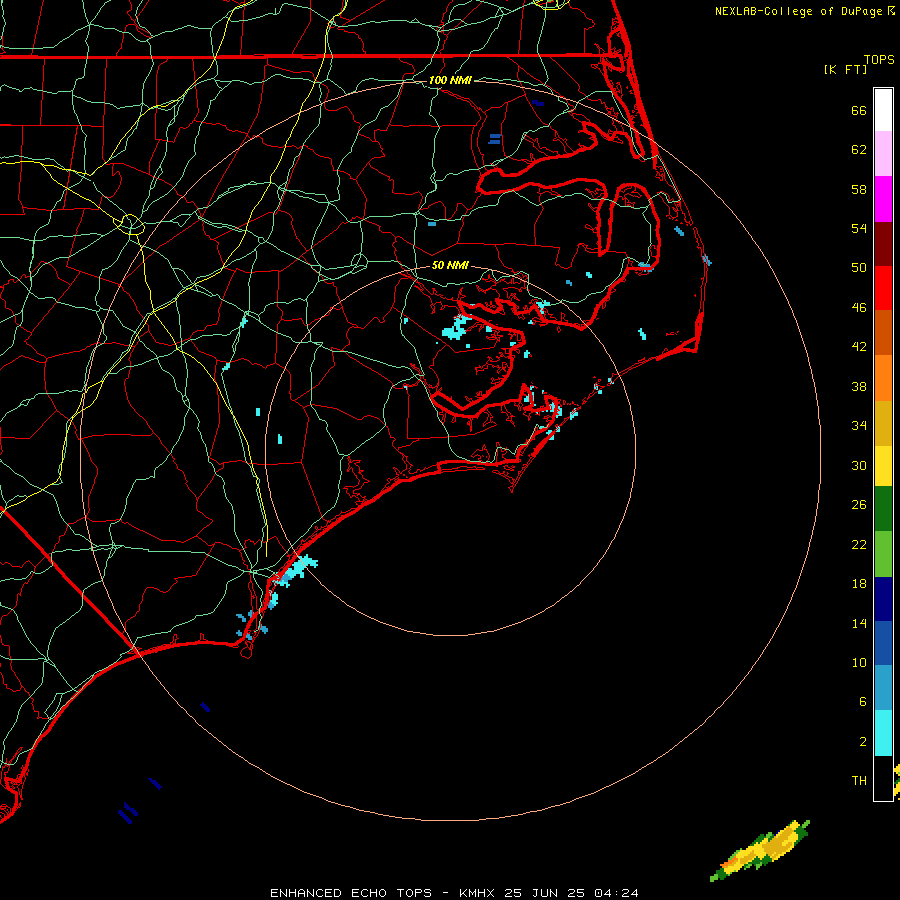Screen dimensions: 900x900
Task: Click the KMHX station identifier
Action: pos(476,893)
